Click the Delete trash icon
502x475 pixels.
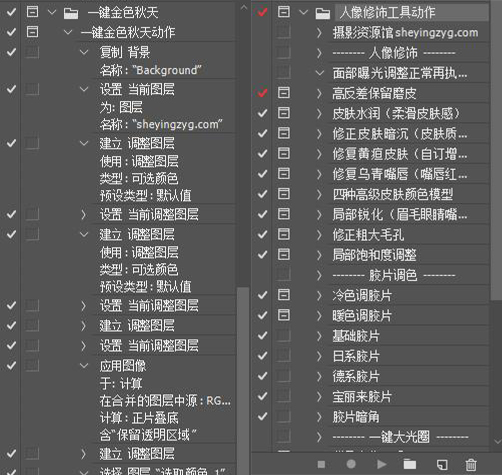pyautogui.click(x=471, y=464)
